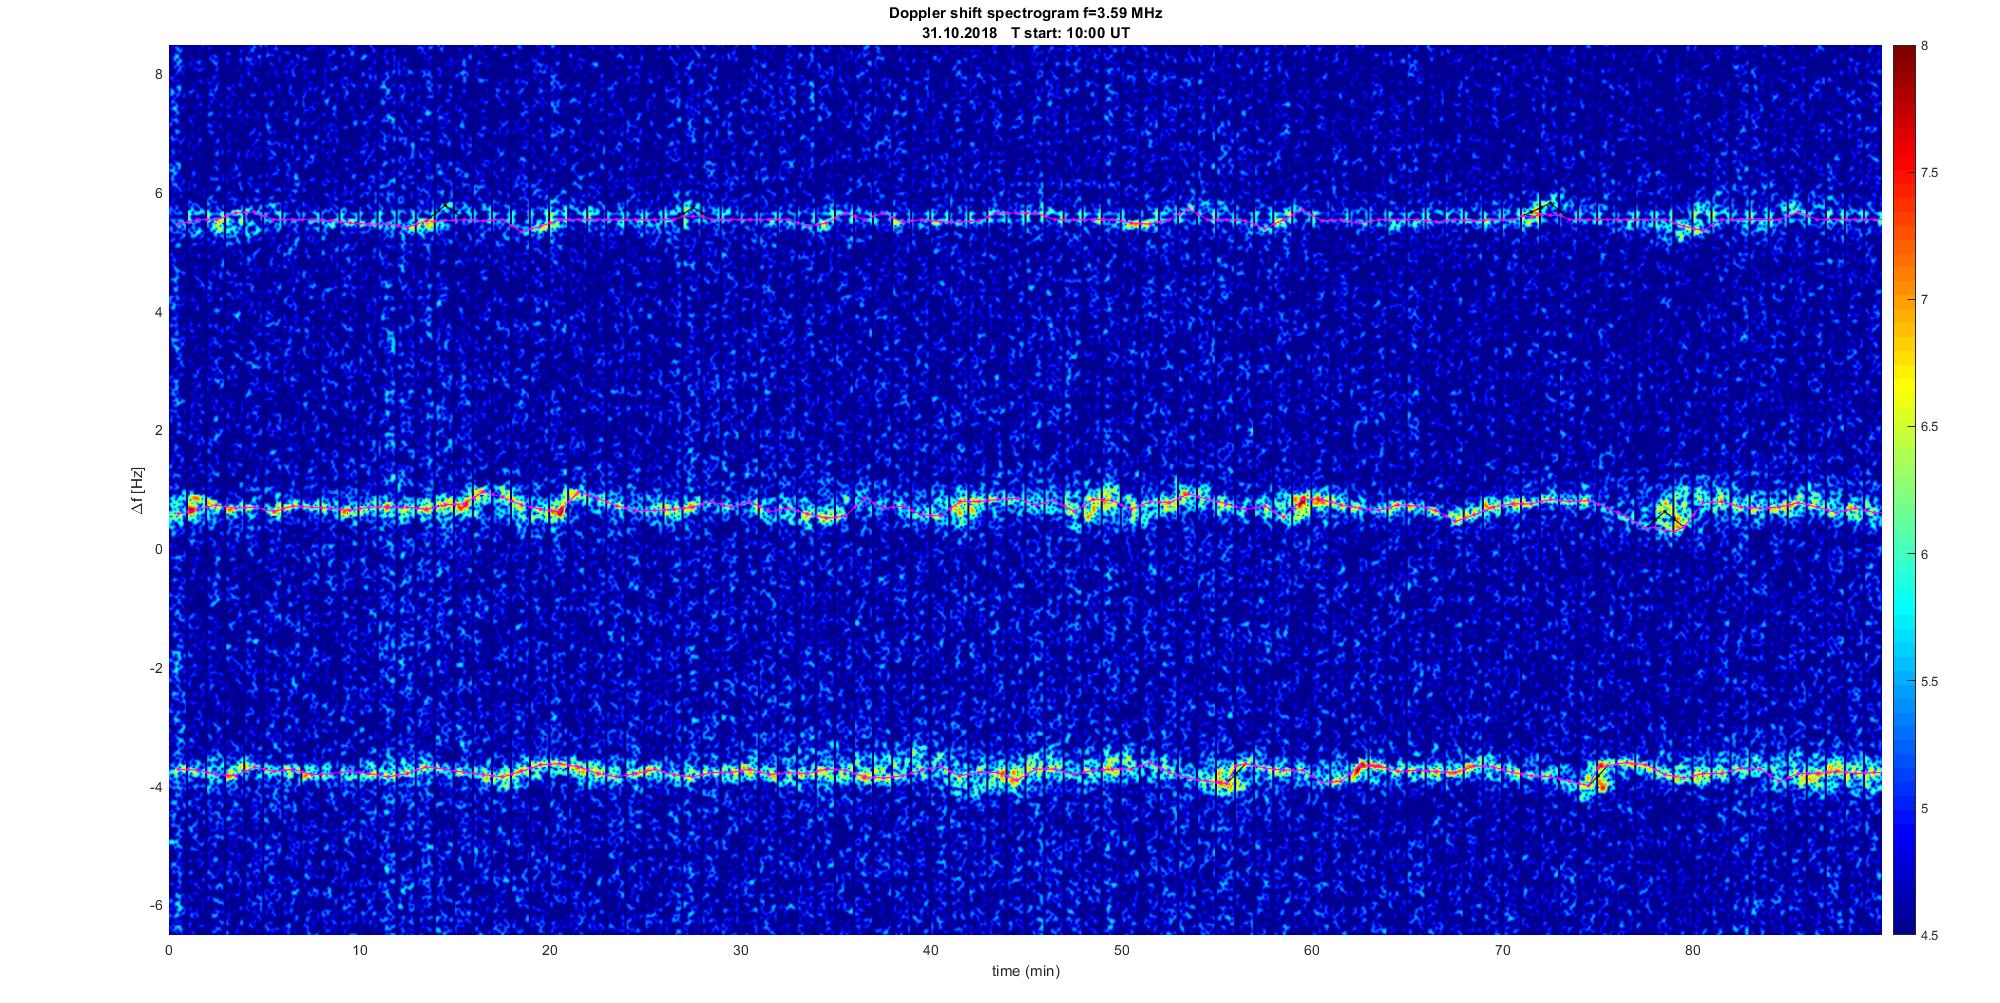The width and height of the screenshot is (2000, 1003).
Task: Click the colorbar tick label '6.5'
Action: pos(1929,427)
